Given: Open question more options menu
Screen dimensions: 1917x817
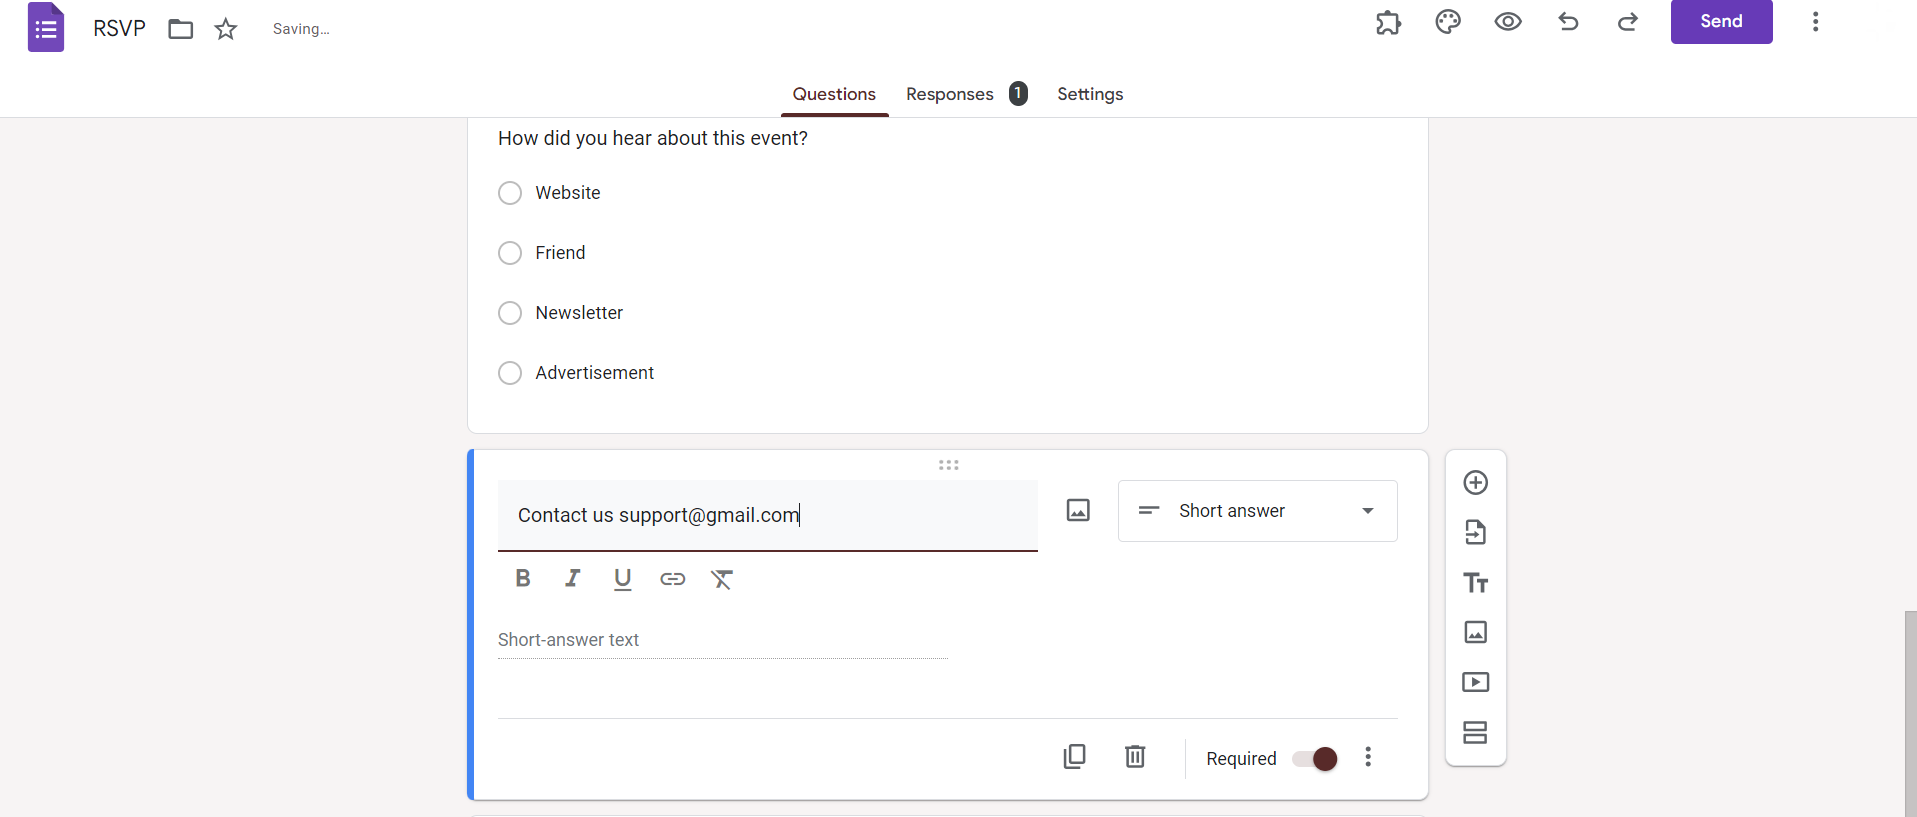Looking at the screenshot, I should click(x=1368, y=757).
